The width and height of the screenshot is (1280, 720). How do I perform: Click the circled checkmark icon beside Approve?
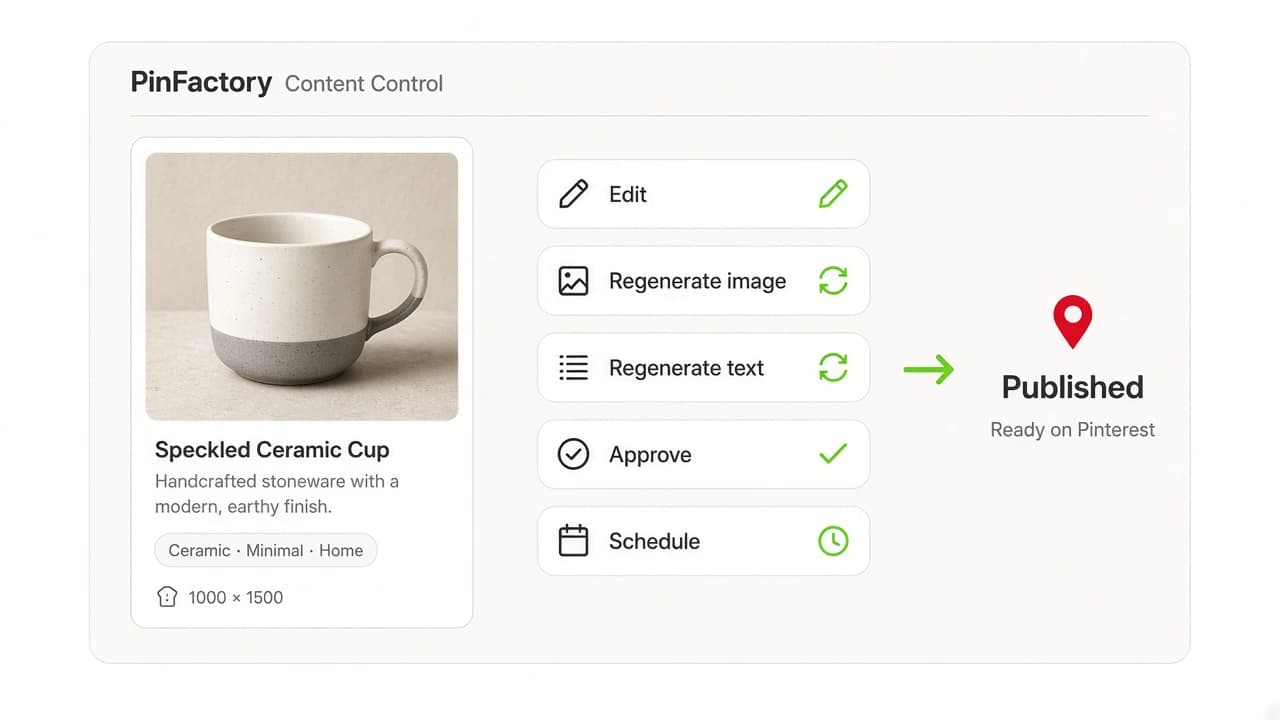click(573, 455)
